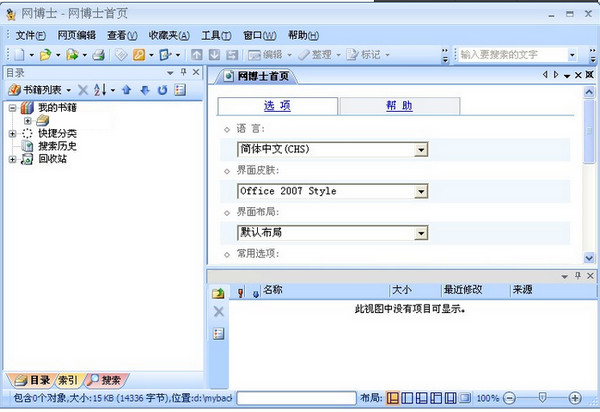Screen dimensions: 600x412
Task: Click the properties icon in directory toolbar
Action: (x=180, y=90)
